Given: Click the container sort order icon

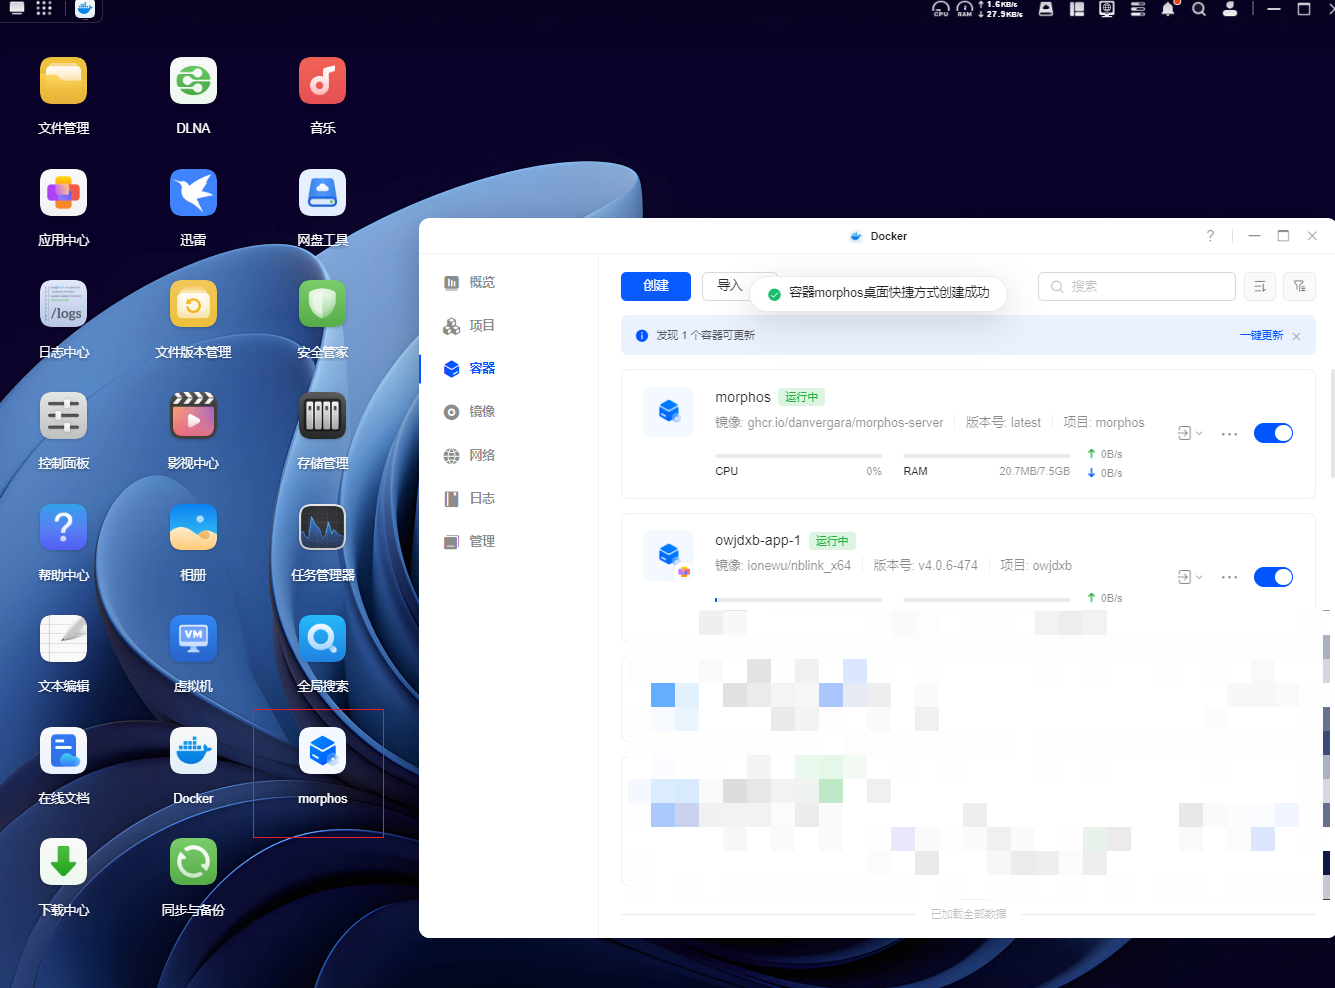Looking at the screenshot, I should click(1260, 287).
